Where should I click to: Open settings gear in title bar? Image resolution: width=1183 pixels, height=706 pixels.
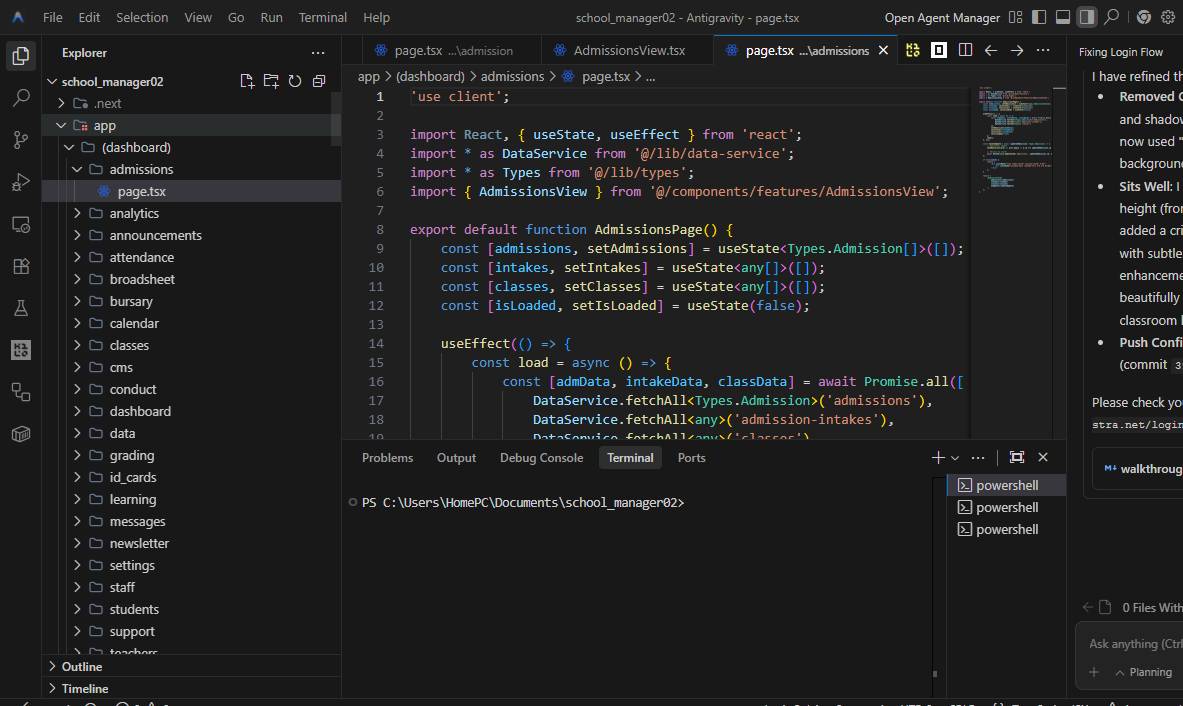pyautogui.click(x=1168, y=17)
